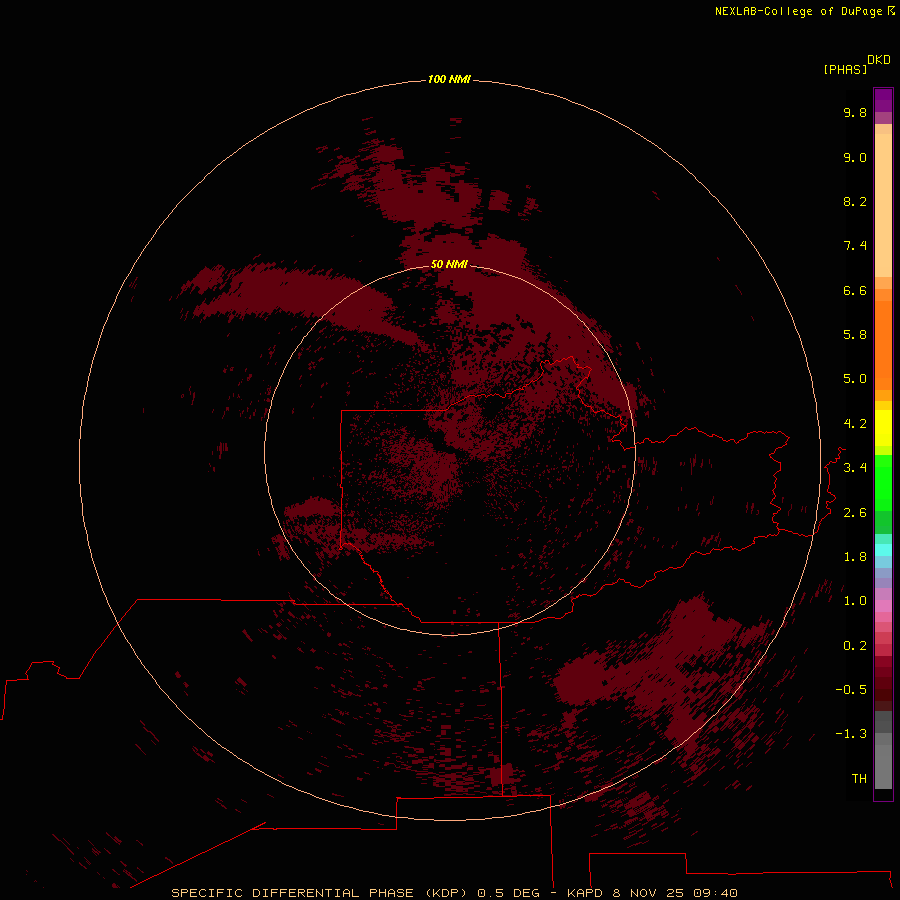900x900 pixels.
Task: Click the pink segment of the color bar
Action: tap(883, 606)
